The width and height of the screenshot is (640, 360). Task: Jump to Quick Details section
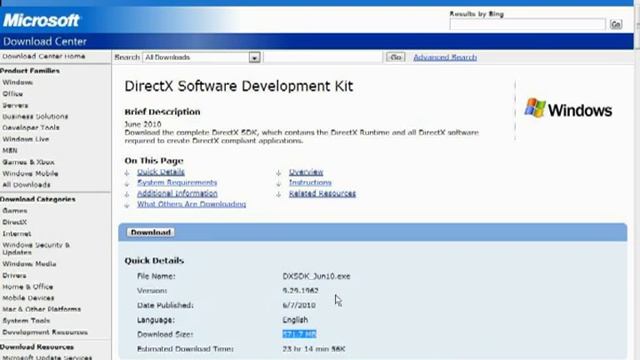pyautogui.click(x=161, y=172)
